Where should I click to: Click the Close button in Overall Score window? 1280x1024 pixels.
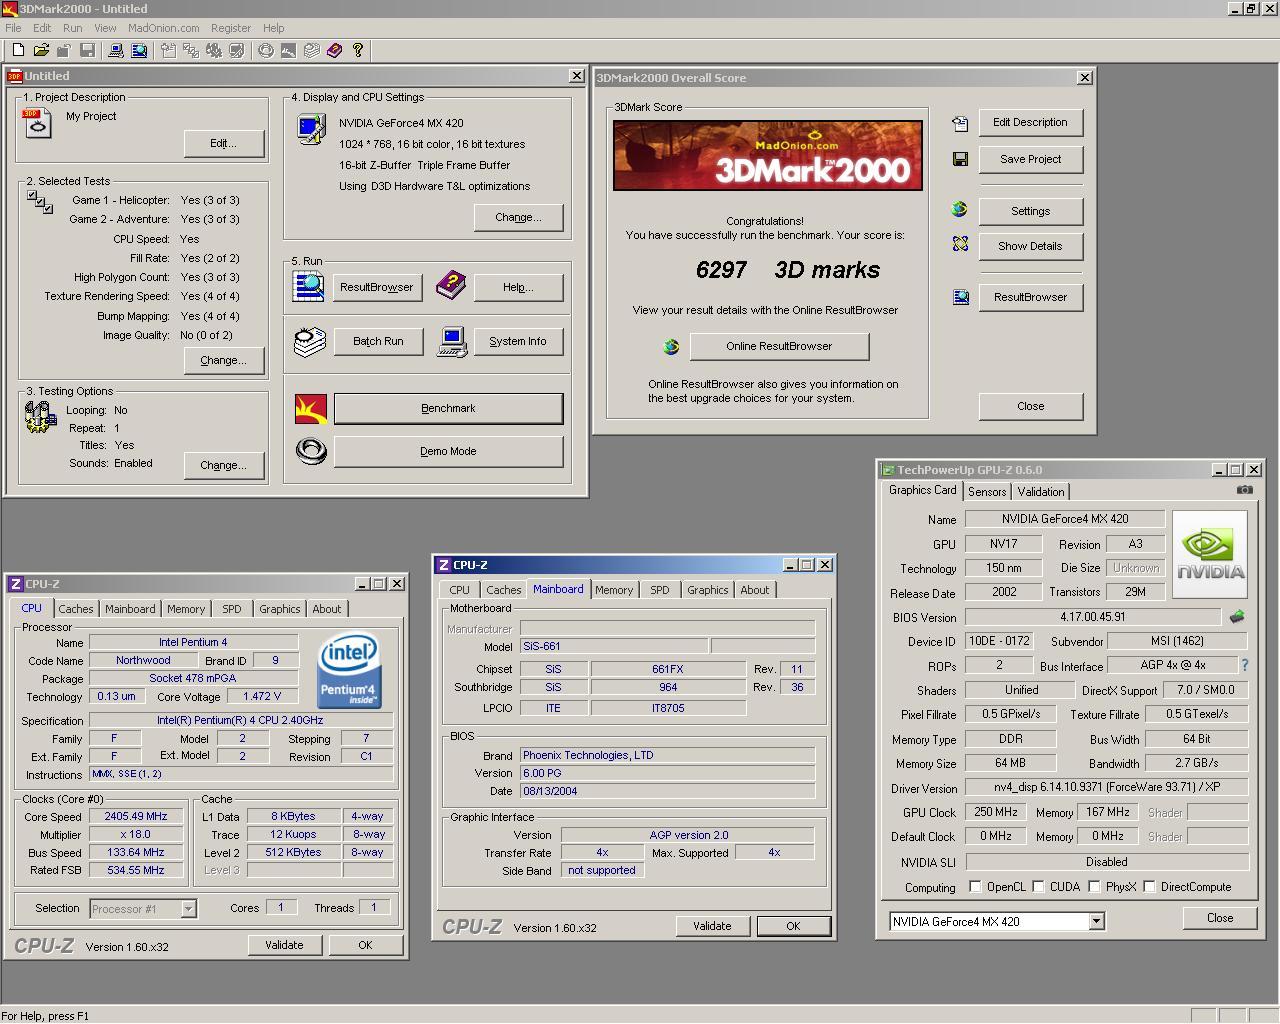1030,406
